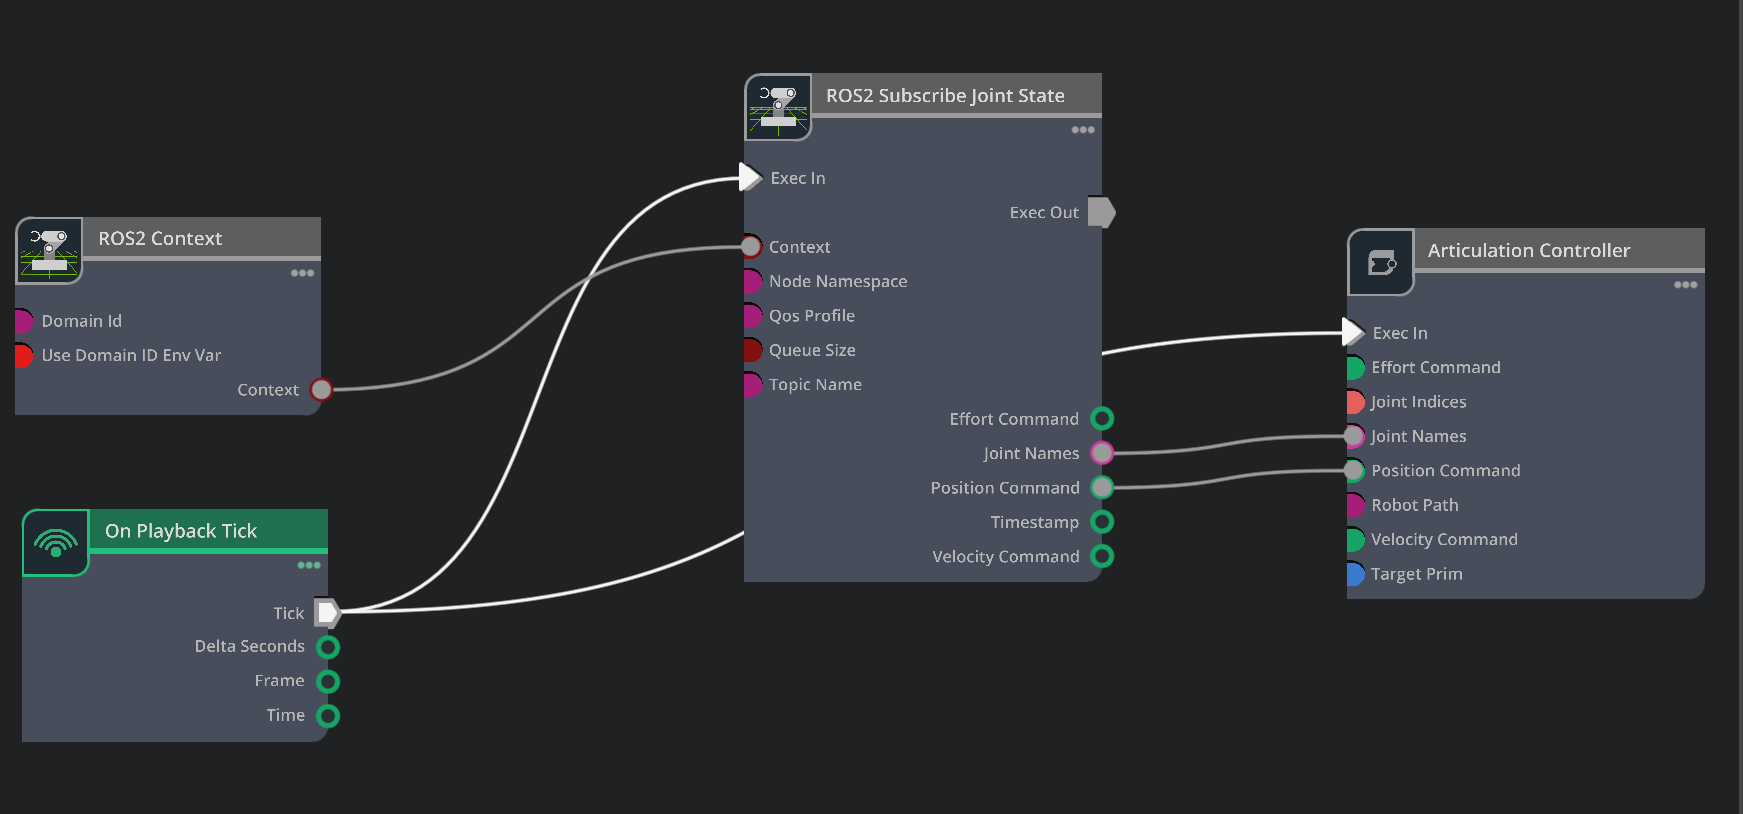Click Subscribe Joint State Context input port
This screenshot has width=1743, height=814.
pos(750,247)
